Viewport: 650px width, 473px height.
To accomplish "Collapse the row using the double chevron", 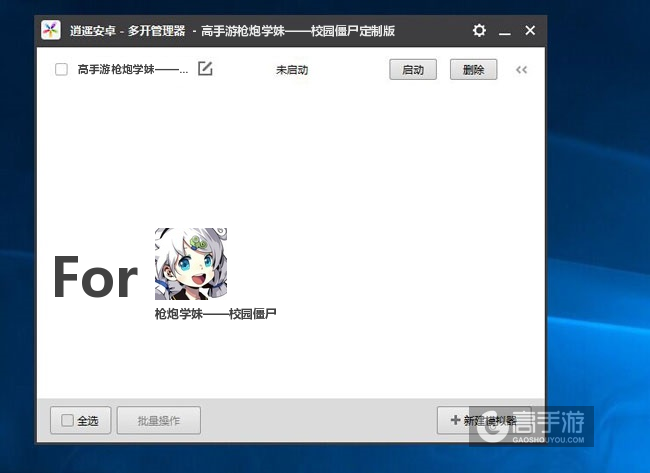I will pyautogui.click(x=521, y=70).
